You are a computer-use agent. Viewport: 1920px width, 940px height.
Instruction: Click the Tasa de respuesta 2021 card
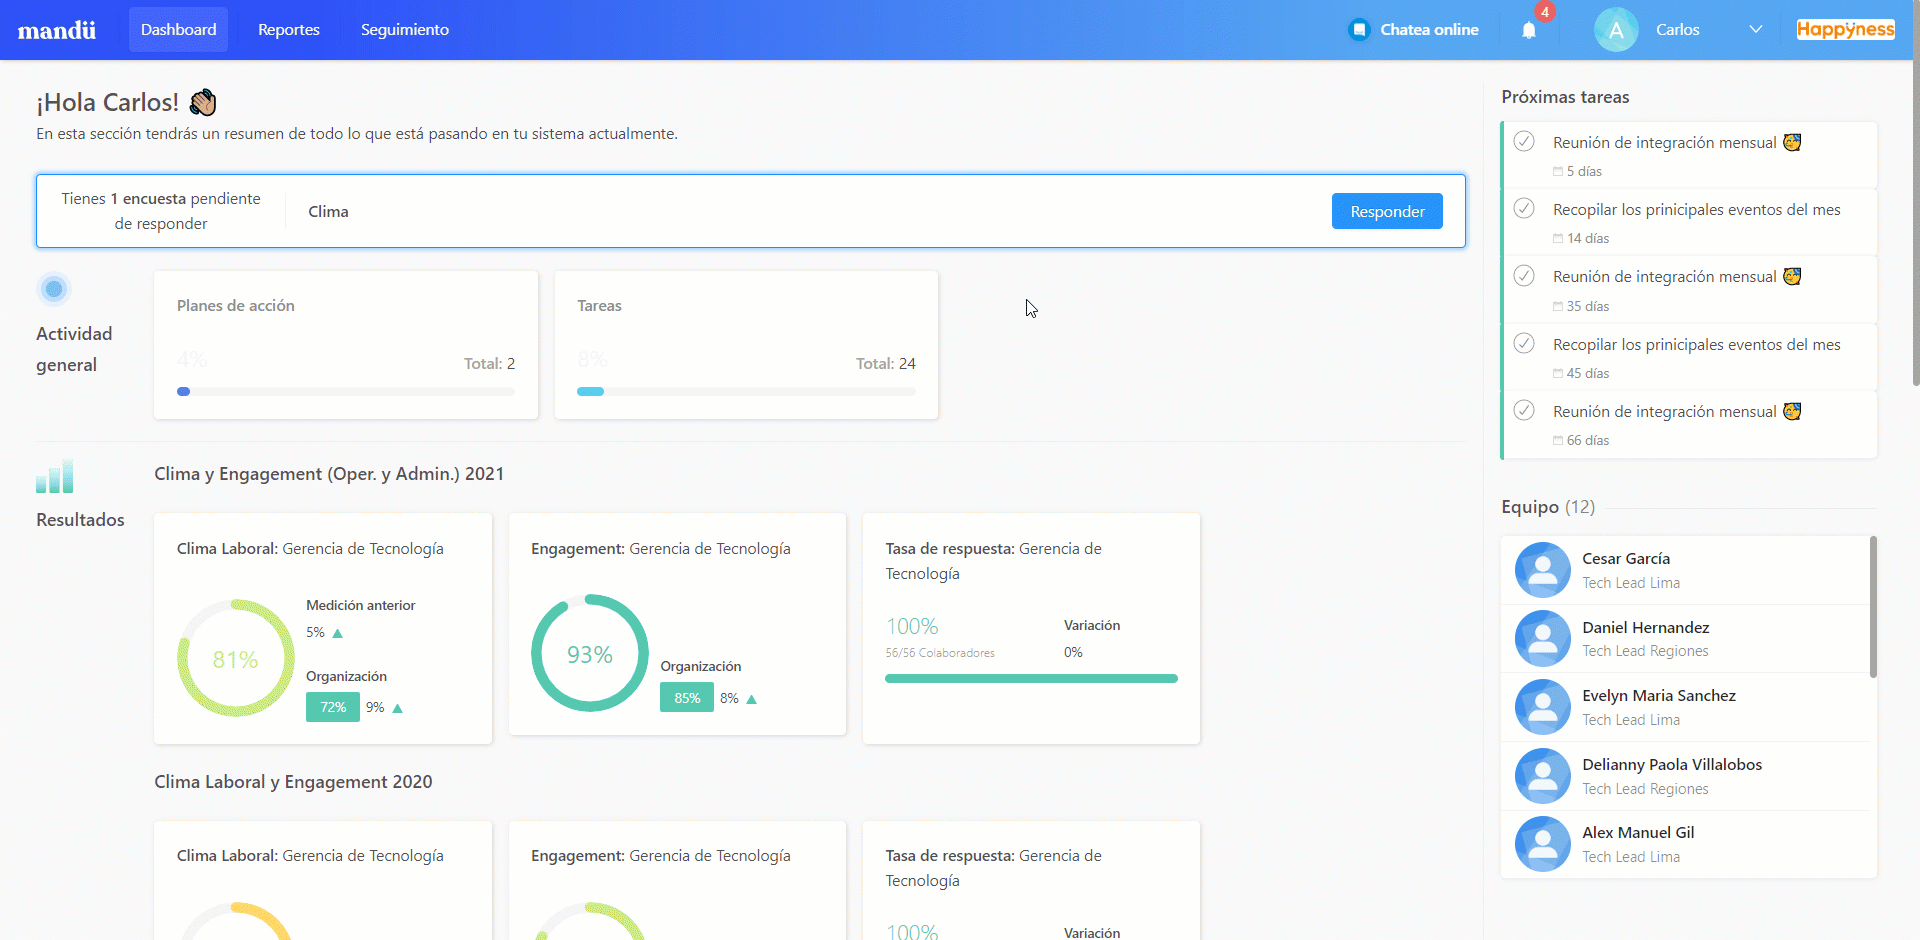pyautogui.click(x=1031, y=629)
